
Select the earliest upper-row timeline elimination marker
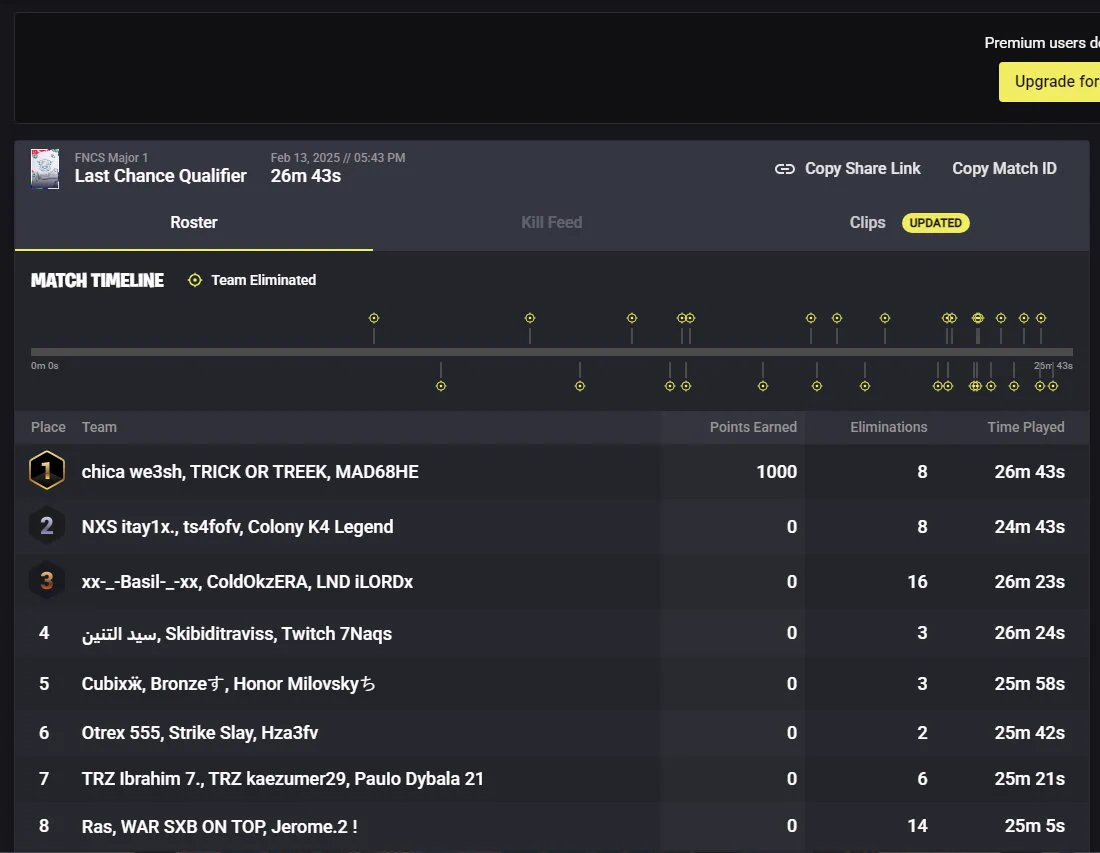374,318
